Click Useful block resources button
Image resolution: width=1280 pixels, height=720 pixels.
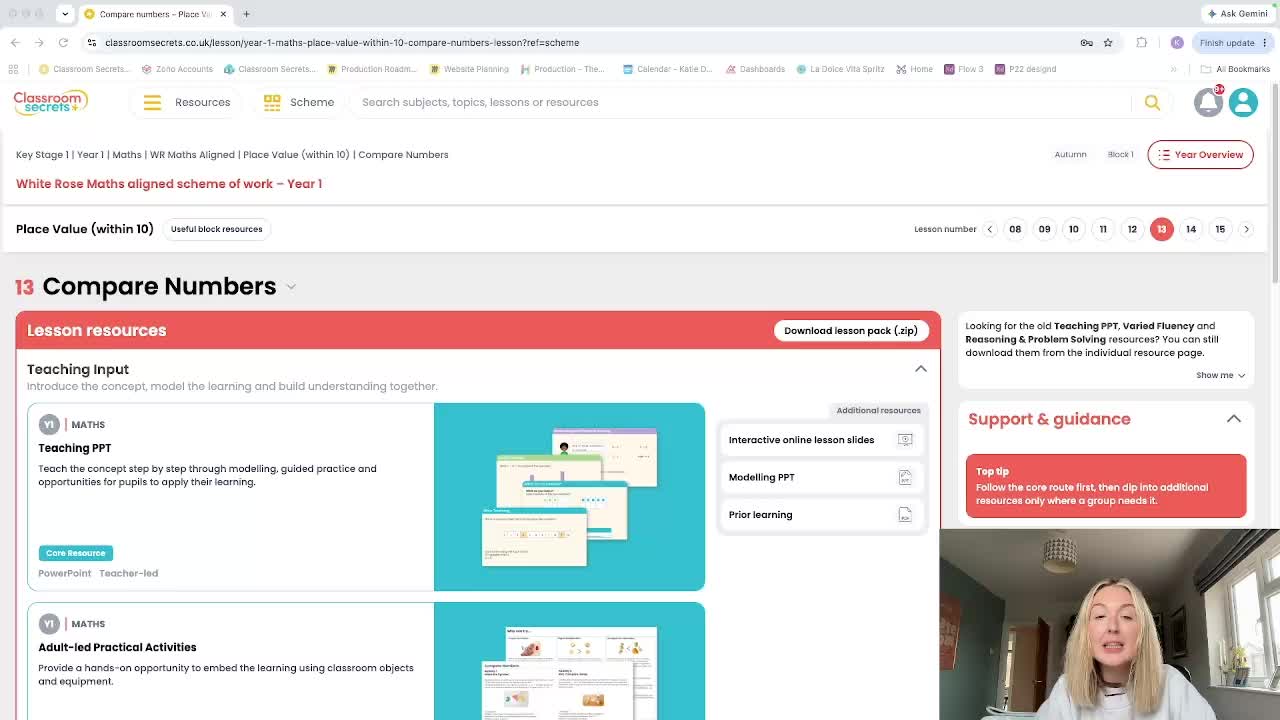216,229
